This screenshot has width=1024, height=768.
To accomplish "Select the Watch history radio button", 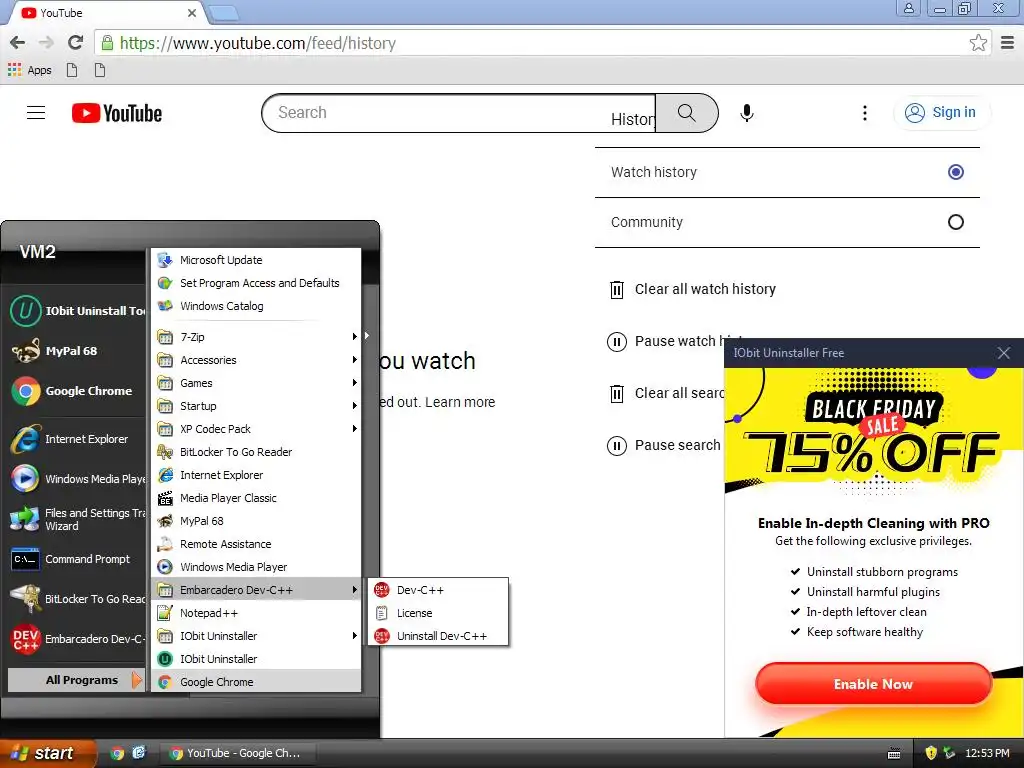I will pos(955,172).
